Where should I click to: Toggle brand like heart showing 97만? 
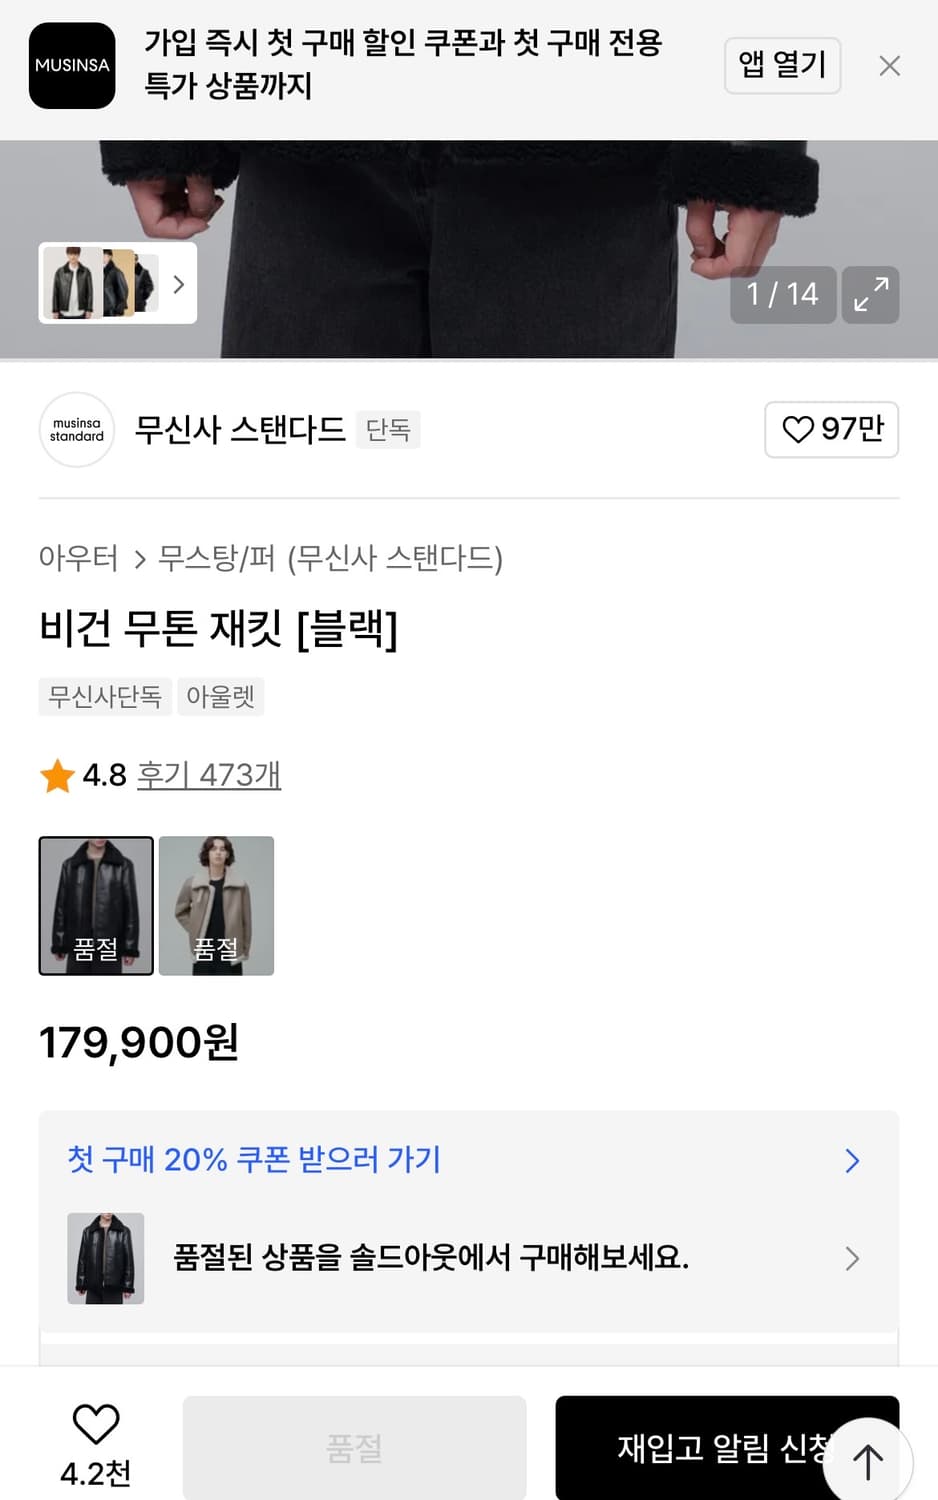831,430
